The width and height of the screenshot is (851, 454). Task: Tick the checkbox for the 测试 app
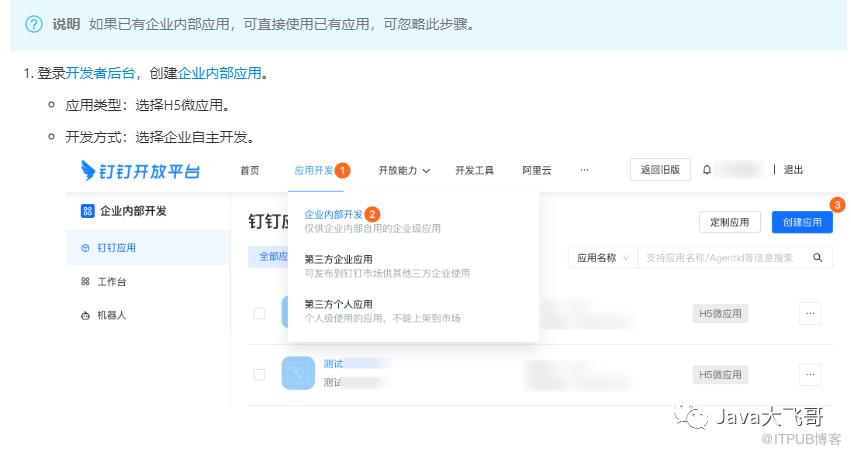[x=259, y=374]
